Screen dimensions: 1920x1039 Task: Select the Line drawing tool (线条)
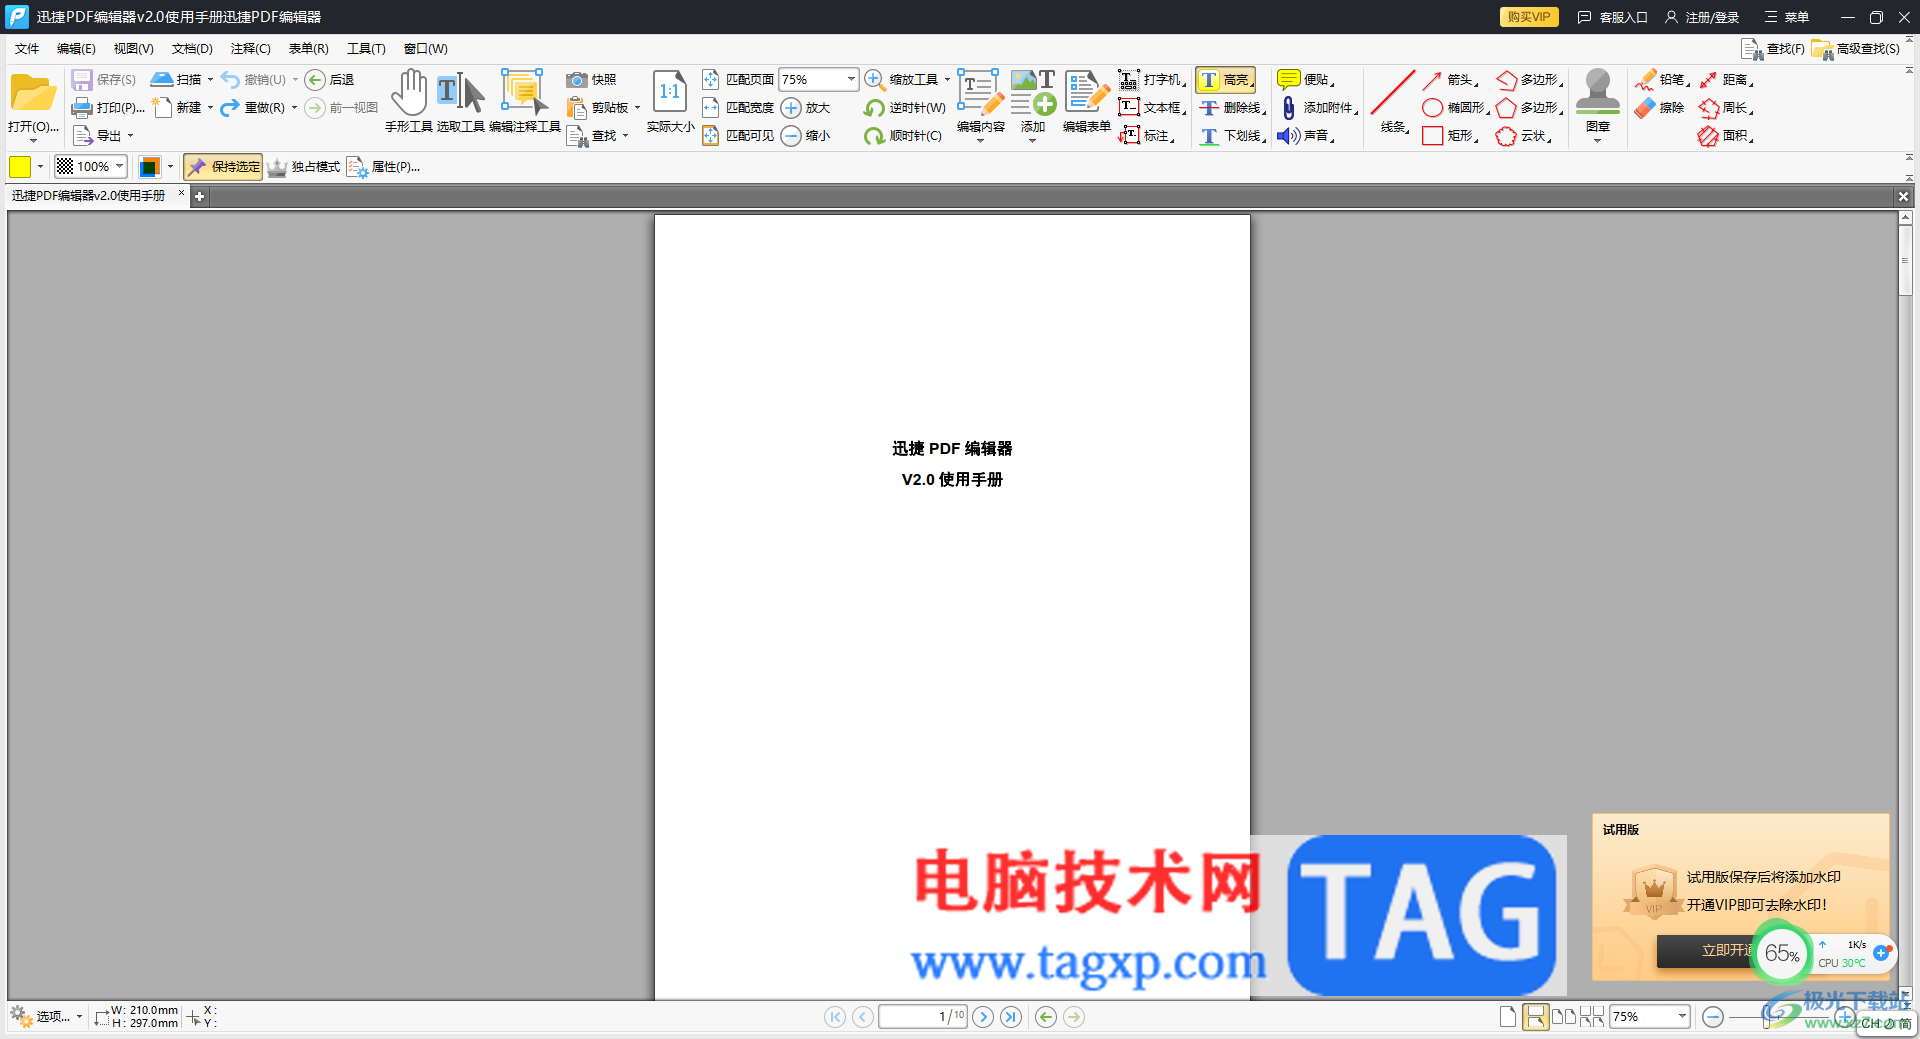coord(1393,101)
